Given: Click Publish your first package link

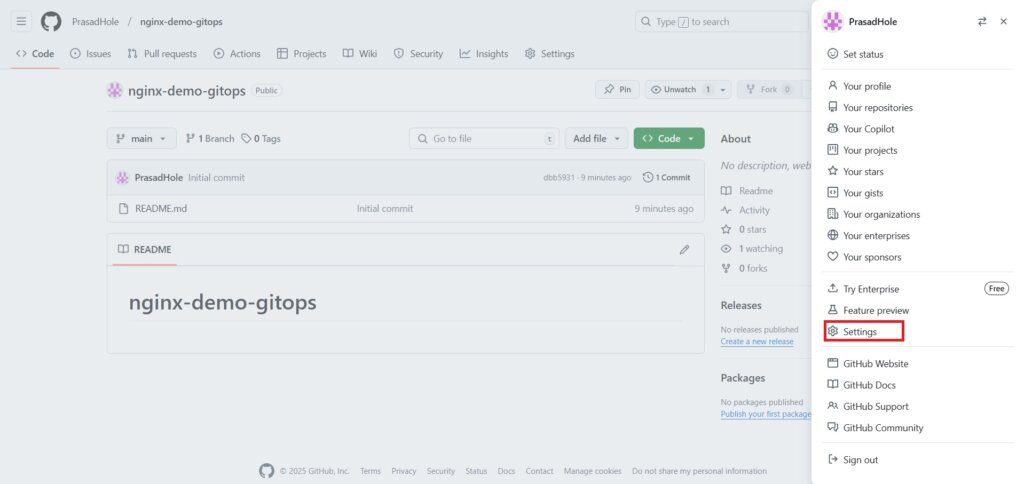Looking at the screenshot, I should coord(766,414).
